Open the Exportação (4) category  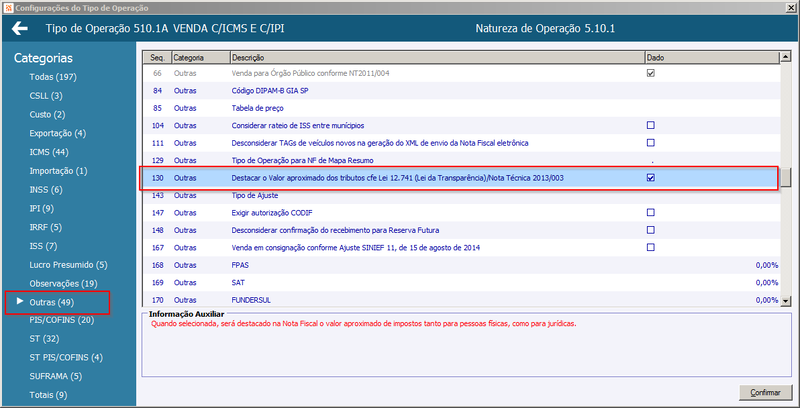pyautogui.click(x=58, y=134)
